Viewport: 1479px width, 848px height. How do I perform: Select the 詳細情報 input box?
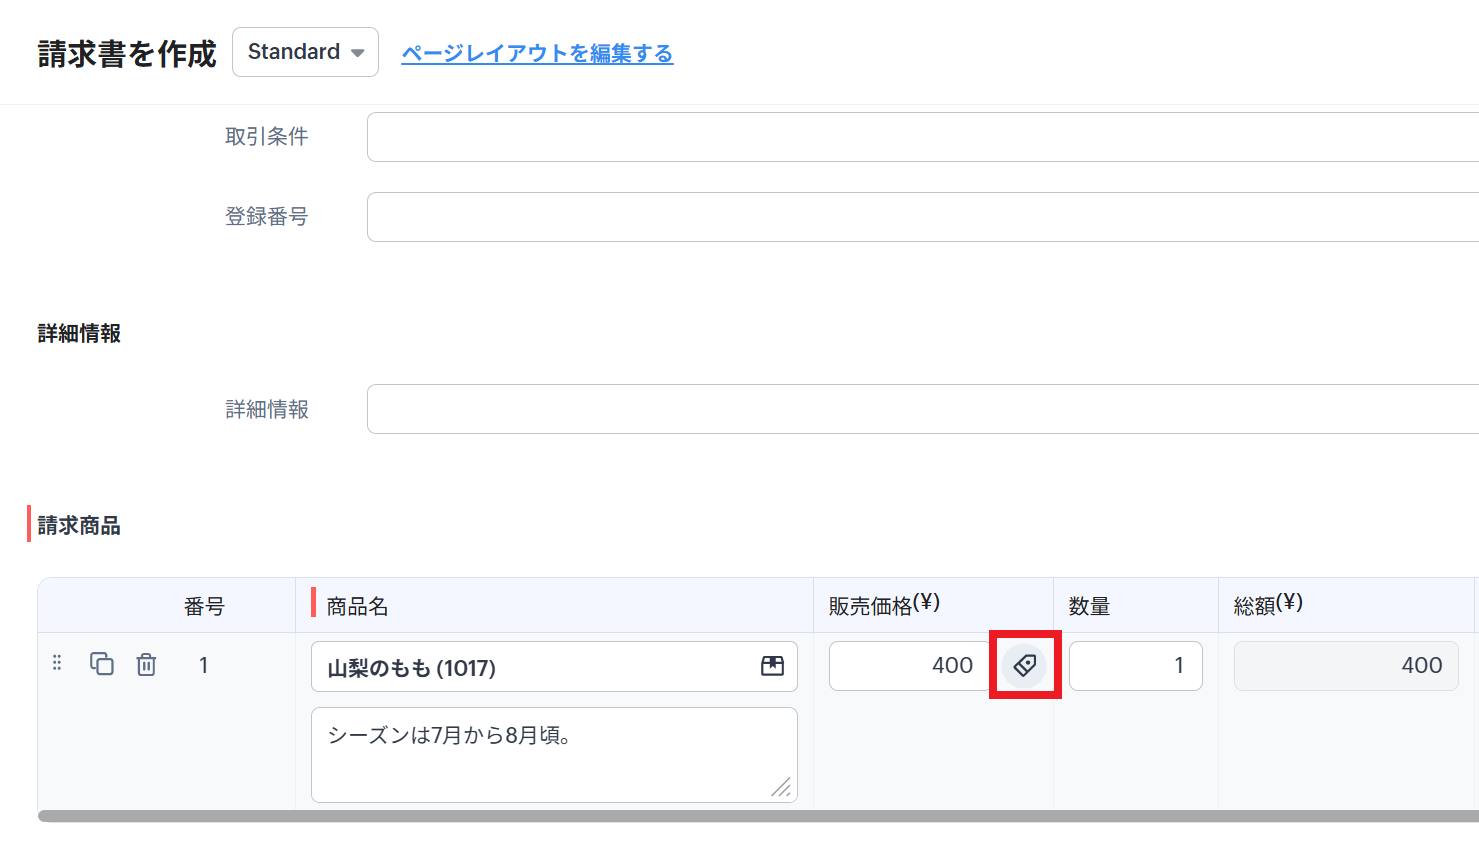coord(920,409)
